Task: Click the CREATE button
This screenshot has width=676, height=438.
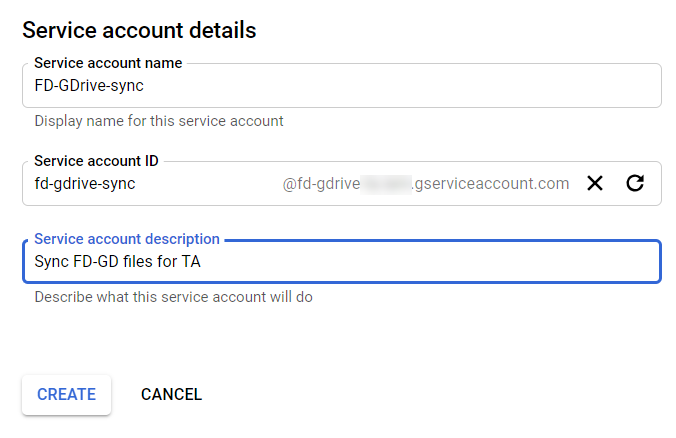Action: point(66,394)
